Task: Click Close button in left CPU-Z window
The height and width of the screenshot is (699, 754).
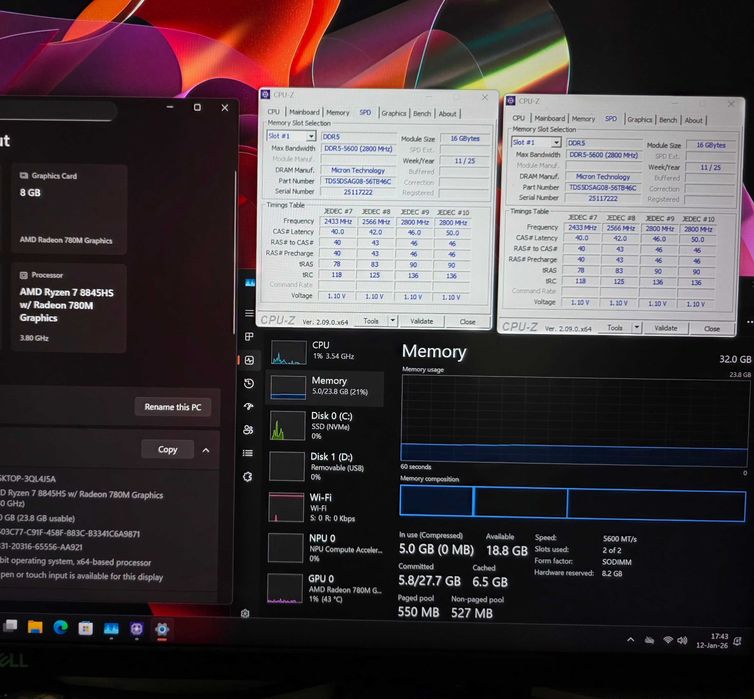Action: tap(467, 322)
